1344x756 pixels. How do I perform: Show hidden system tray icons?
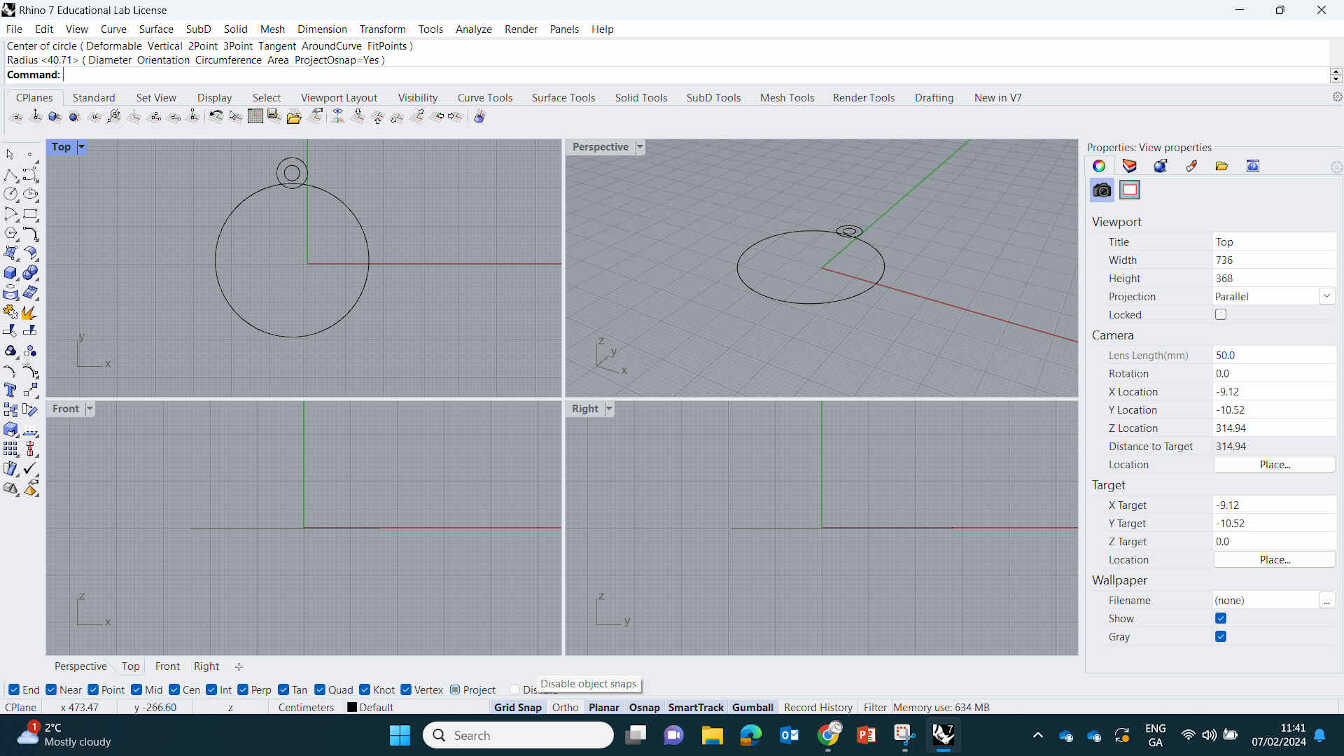(1037, 736)
